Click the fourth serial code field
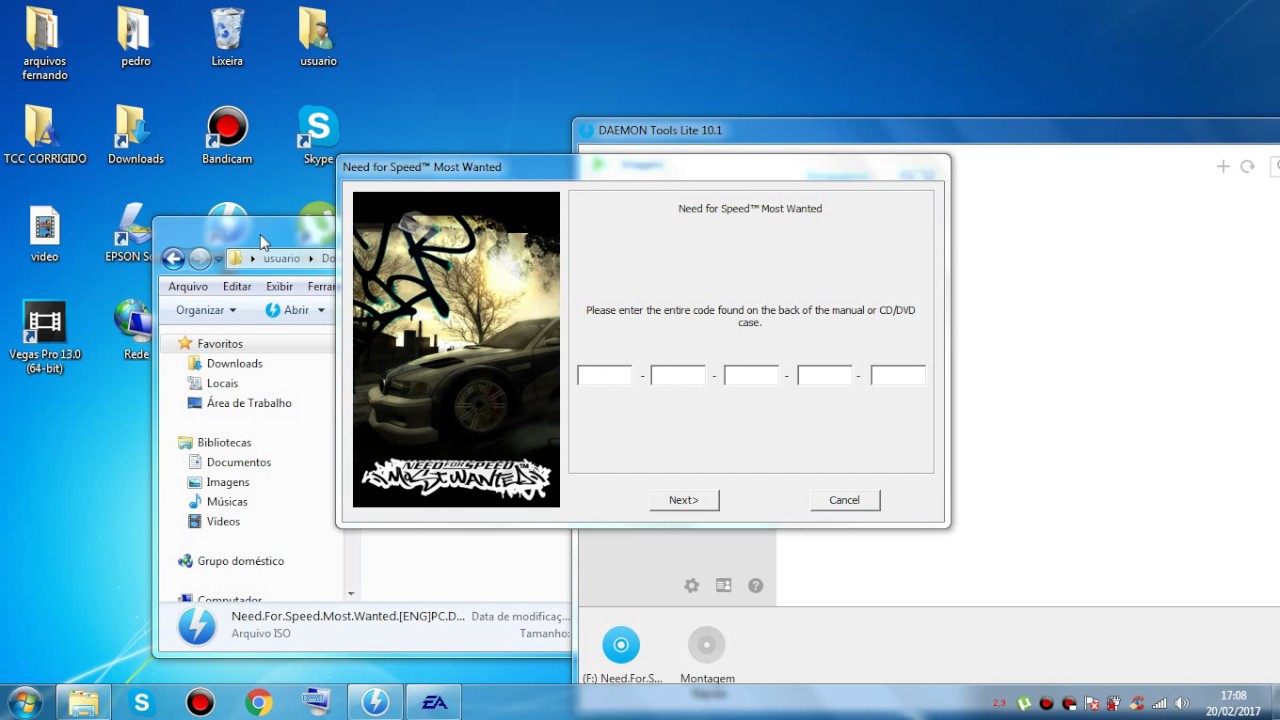The height and width of the screenshot is (720, 1280). (825, 375)
